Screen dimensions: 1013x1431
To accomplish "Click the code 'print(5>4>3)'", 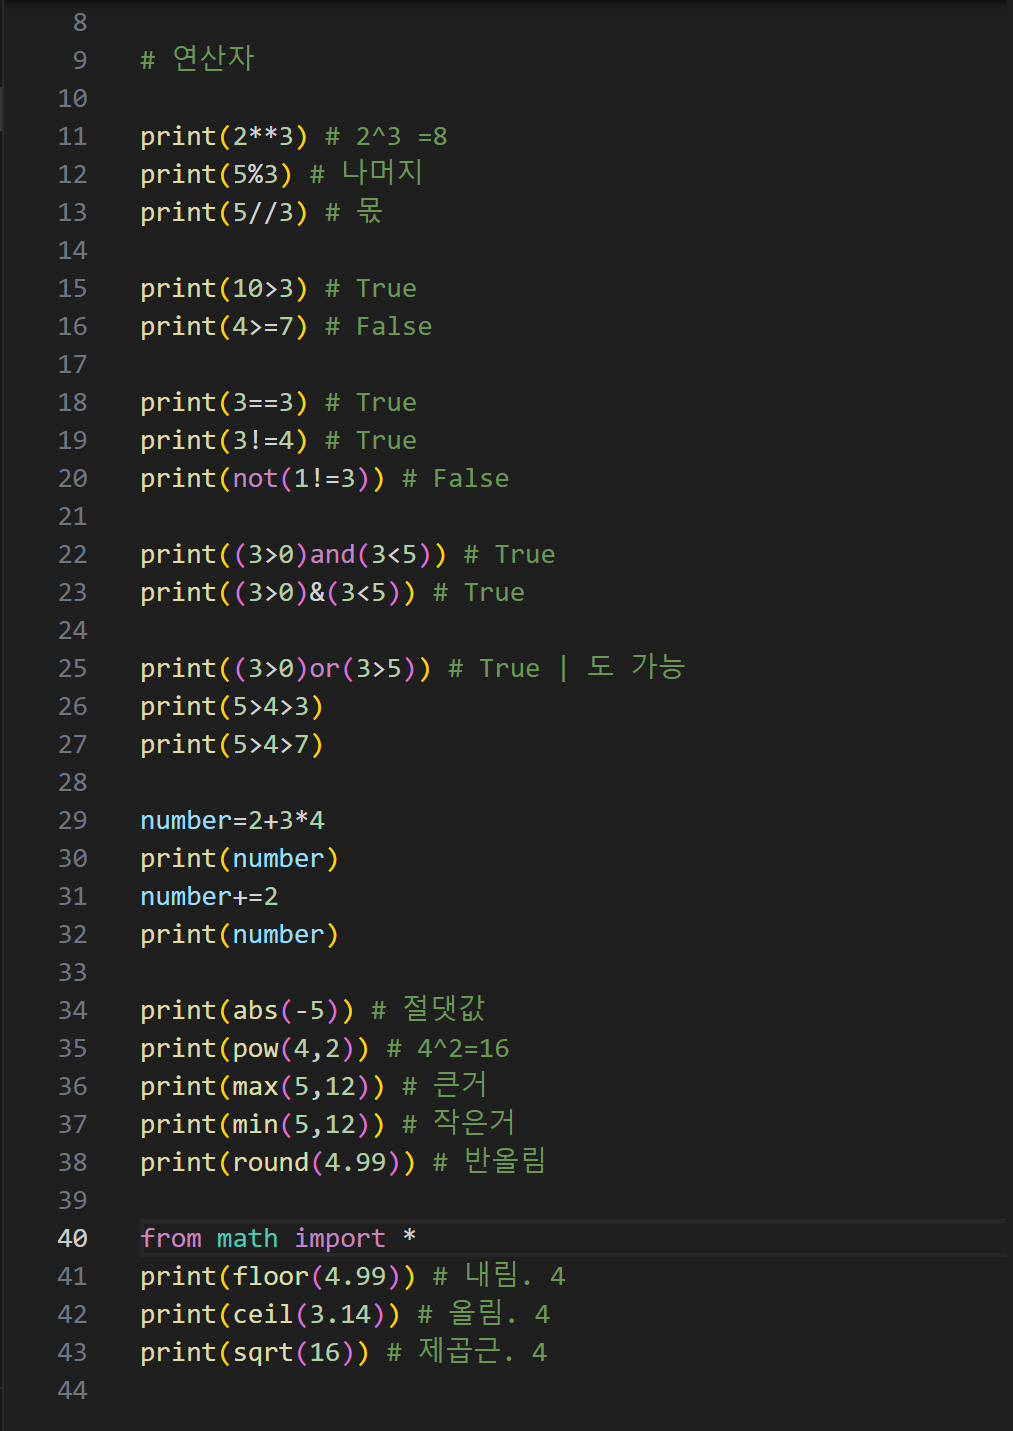I will 232,706.
